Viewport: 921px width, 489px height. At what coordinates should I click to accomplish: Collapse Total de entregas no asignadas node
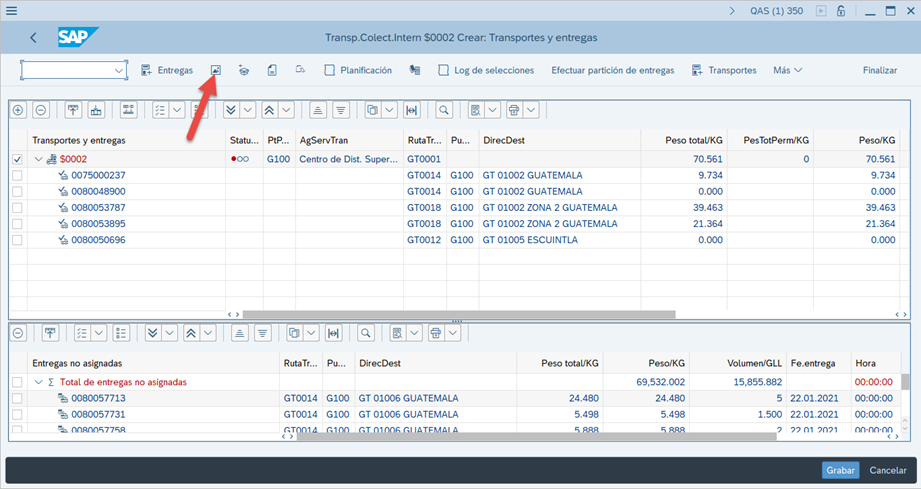[x=36, y=382]
